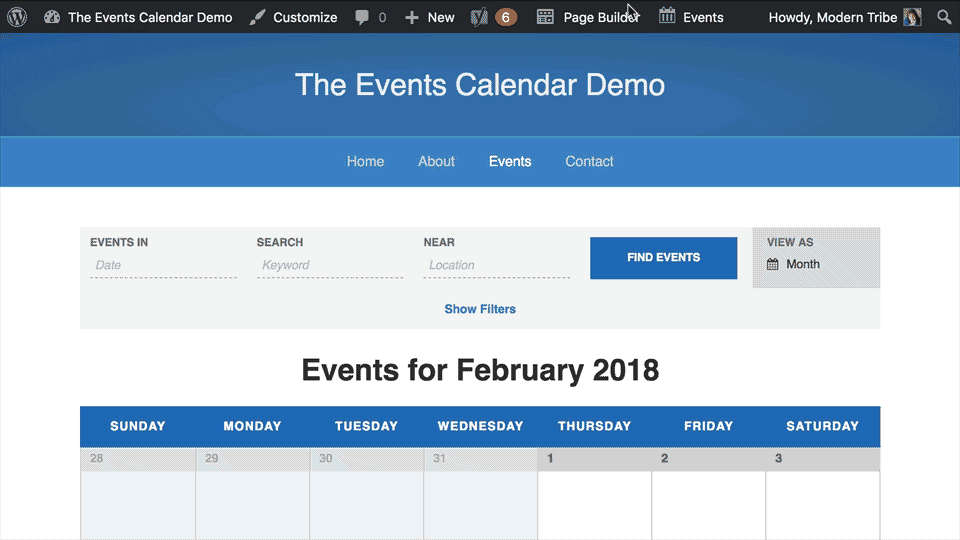
Task: Click the calendar icon beside Month
Action: pos(773,264)
